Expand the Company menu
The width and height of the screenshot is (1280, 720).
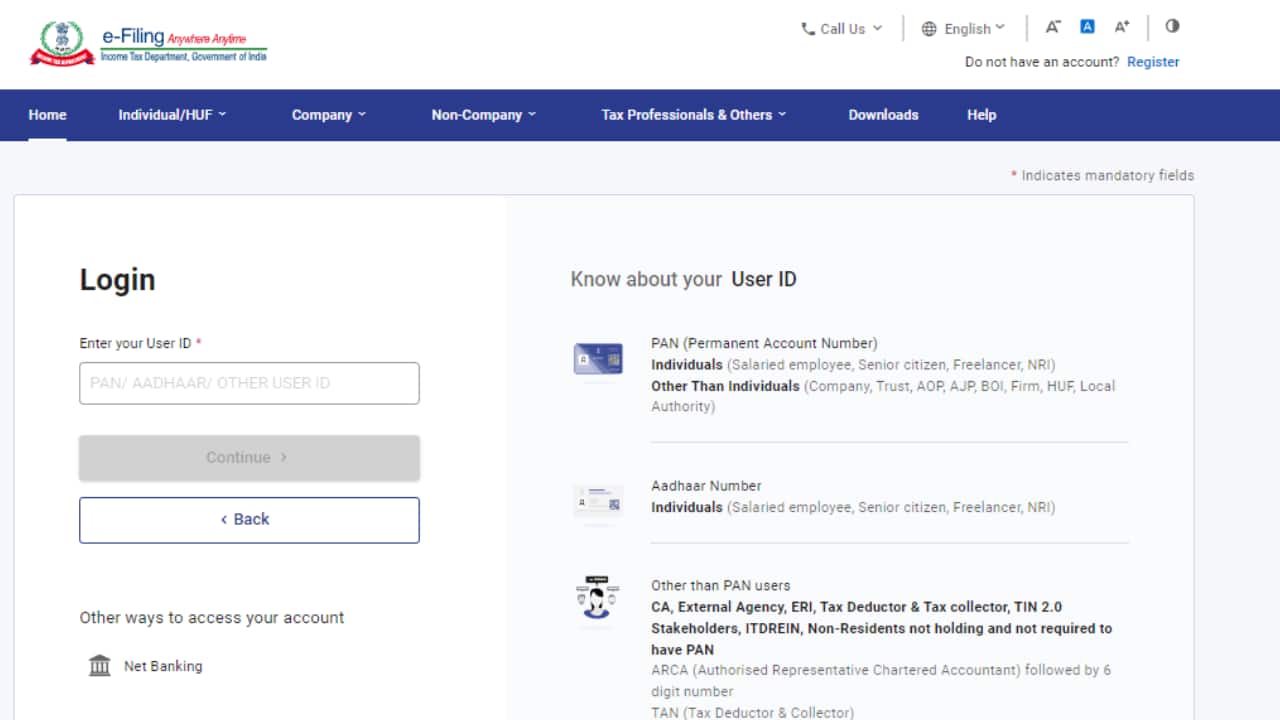329,115
